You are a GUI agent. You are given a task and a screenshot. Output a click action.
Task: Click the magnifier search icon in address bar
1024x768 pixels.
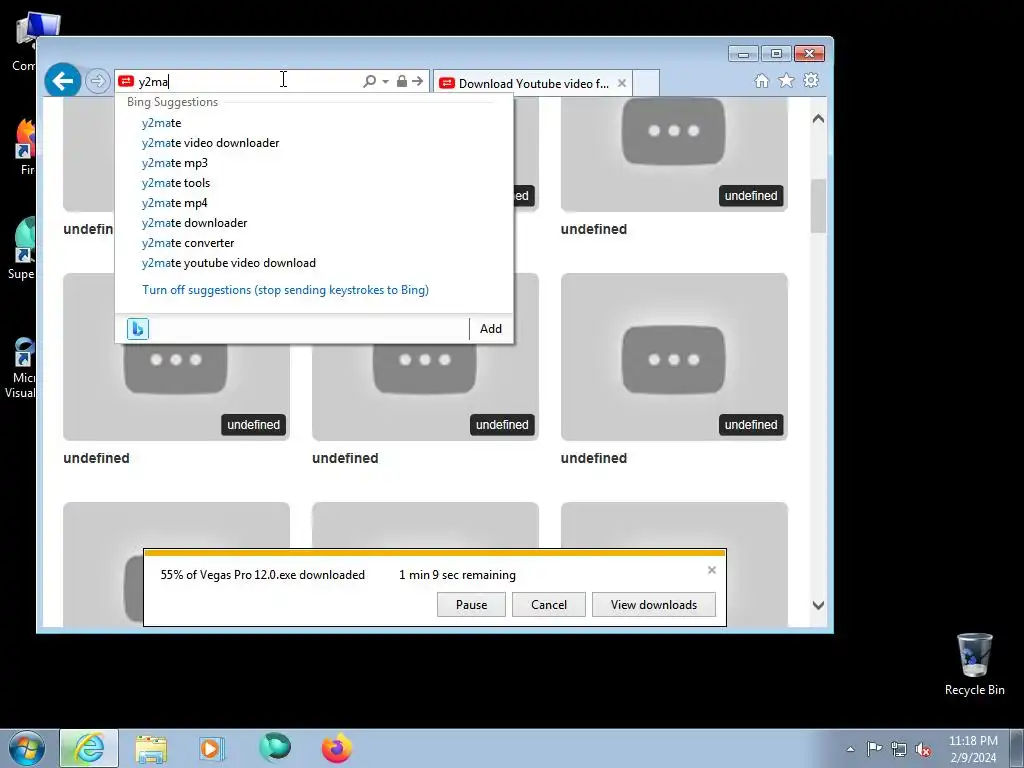[x=369, y=81]
